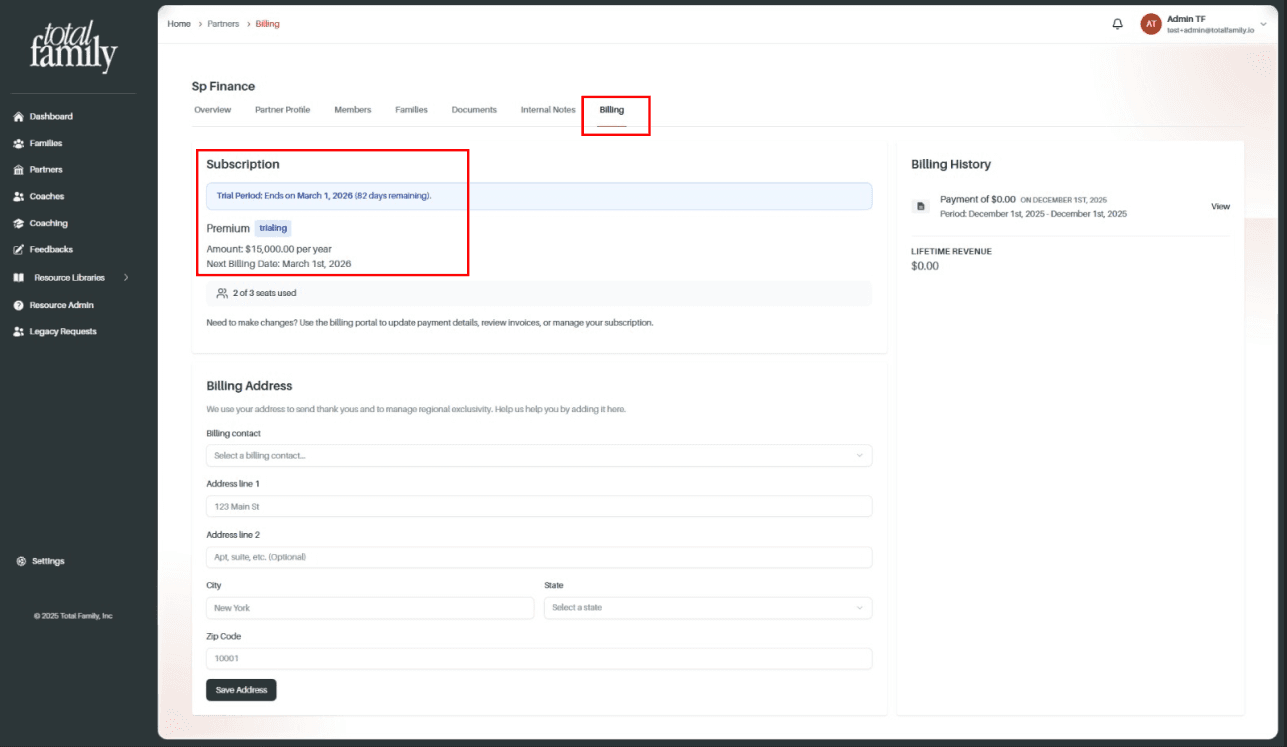The image size is (1287, 747).
Task: Open the Admin TF account dropdown arrow
Action: pos(1263,24)
